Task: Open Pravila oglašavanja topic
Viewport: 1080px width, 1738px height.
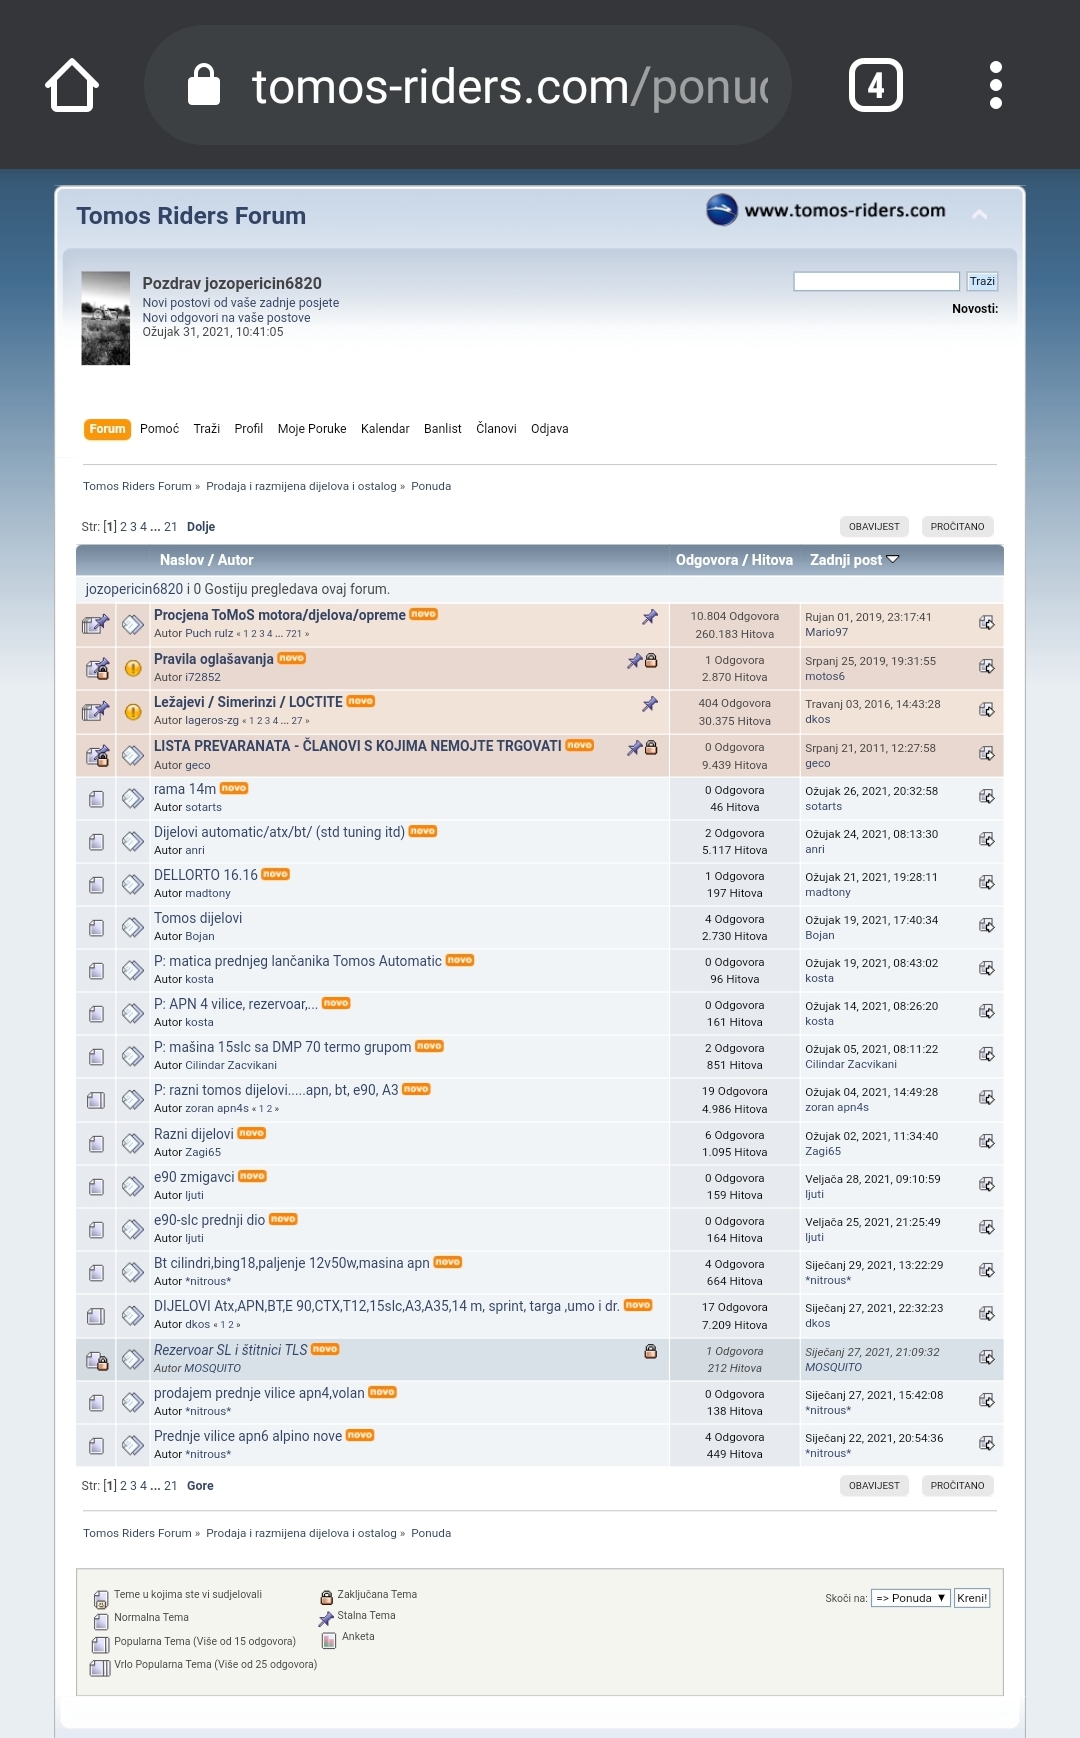Action: point(214,659)
